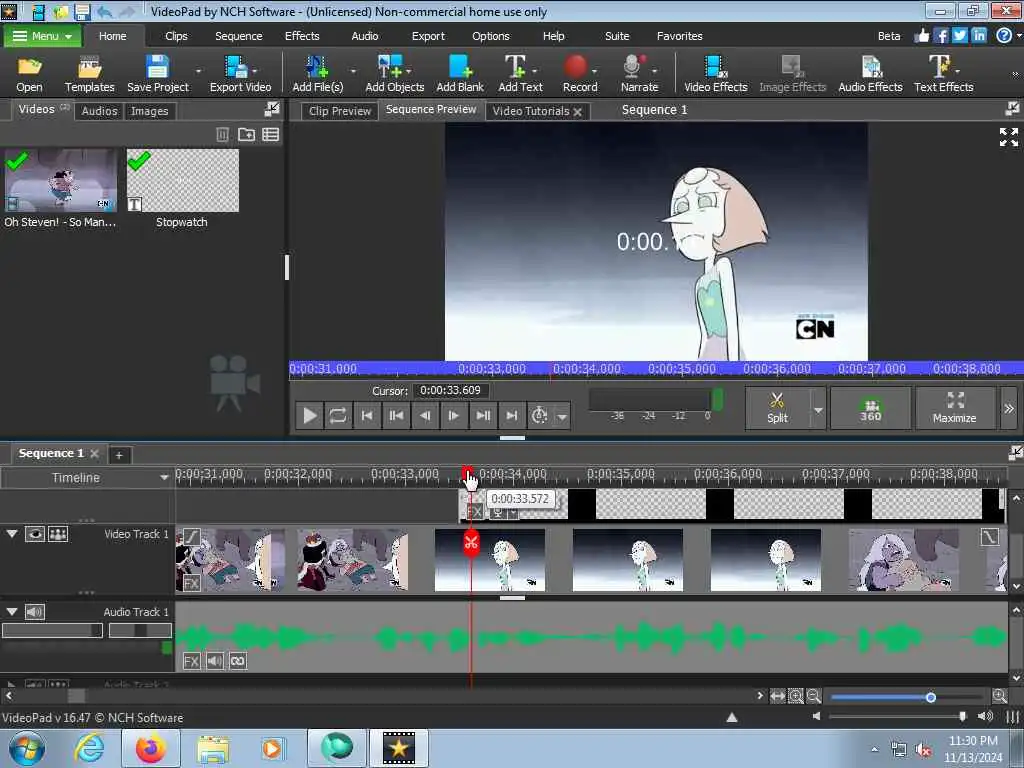Click the Cursor time input field
Screen dimensions: 1024x768
(451, 391)
